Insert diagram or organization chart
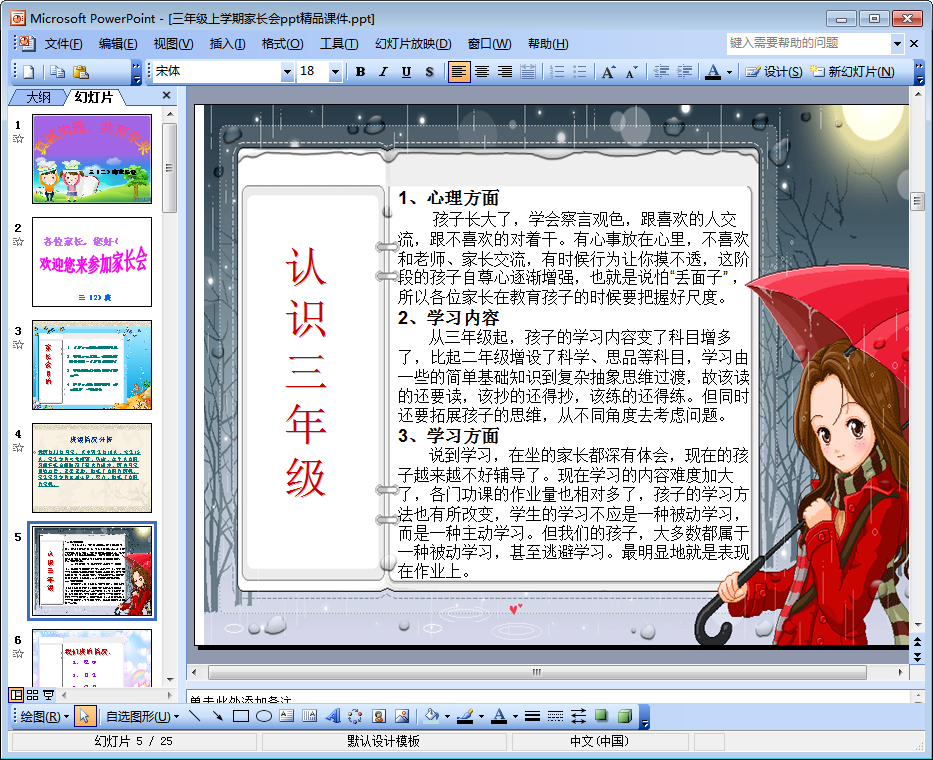 point(355,717)
